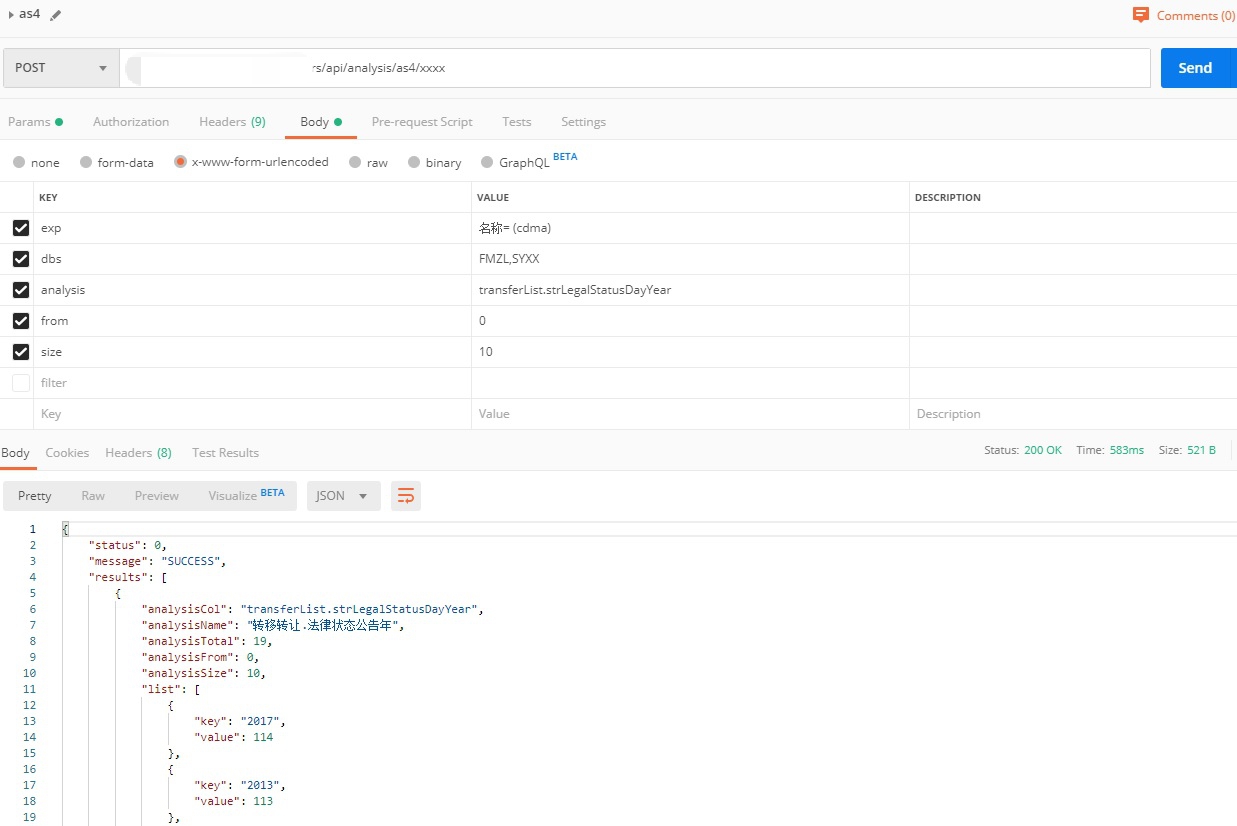
Task: Select the raw body type radio button
Action: coord(355,162)
